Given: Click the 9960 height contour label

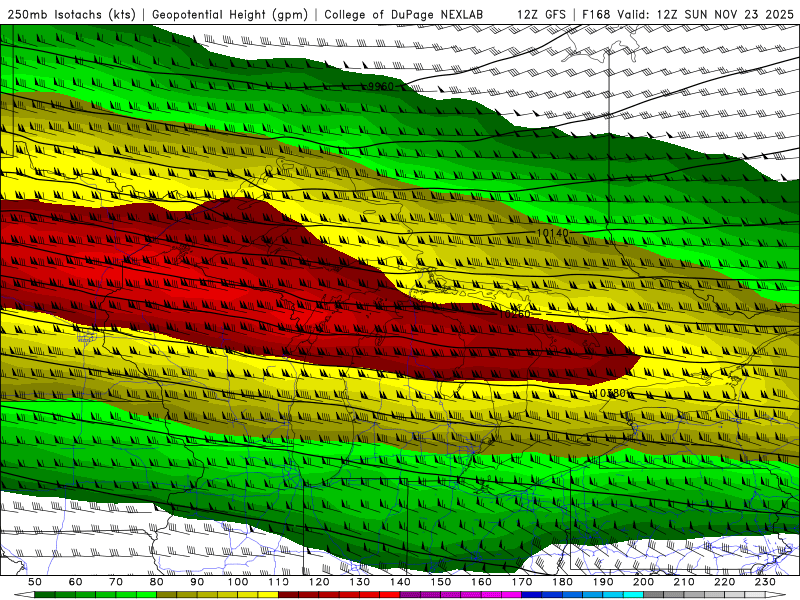Looking at the screenshot, I should (381, 87).
